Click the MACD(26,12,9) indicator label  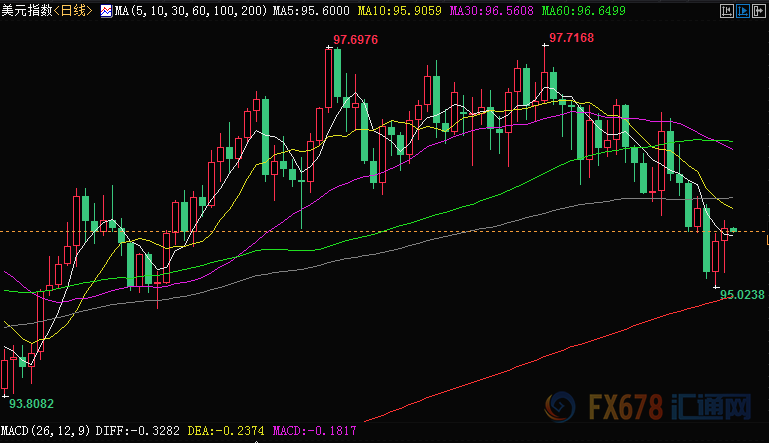point(46,431)
